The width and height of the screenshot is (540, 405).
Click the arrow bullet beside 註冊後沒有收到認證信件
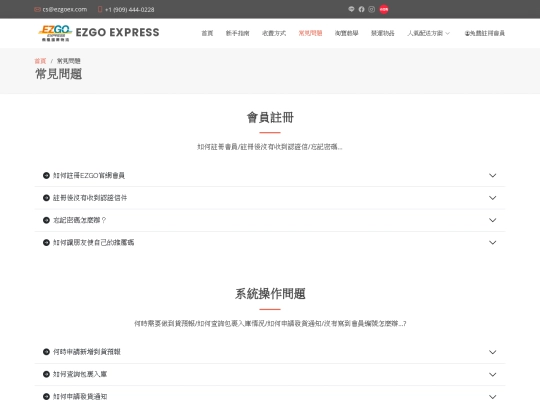tap(46, 198)
